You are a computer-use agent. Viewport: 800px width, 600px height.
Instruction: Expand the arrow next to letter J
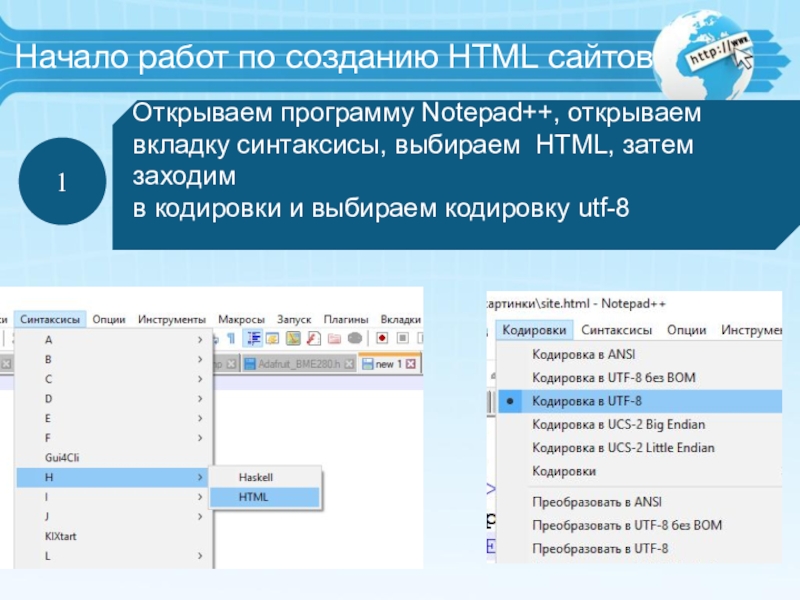pos(200,516)
